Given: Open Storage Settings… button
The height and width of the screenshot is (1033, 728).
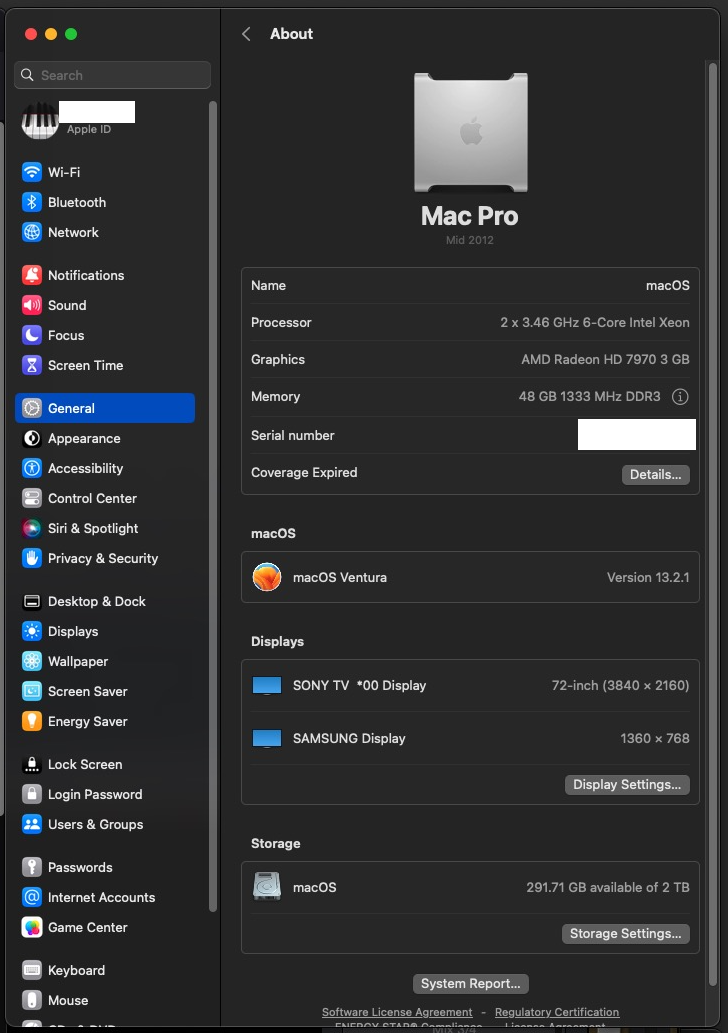Looking at the screenshot, I should click(626, 934).
